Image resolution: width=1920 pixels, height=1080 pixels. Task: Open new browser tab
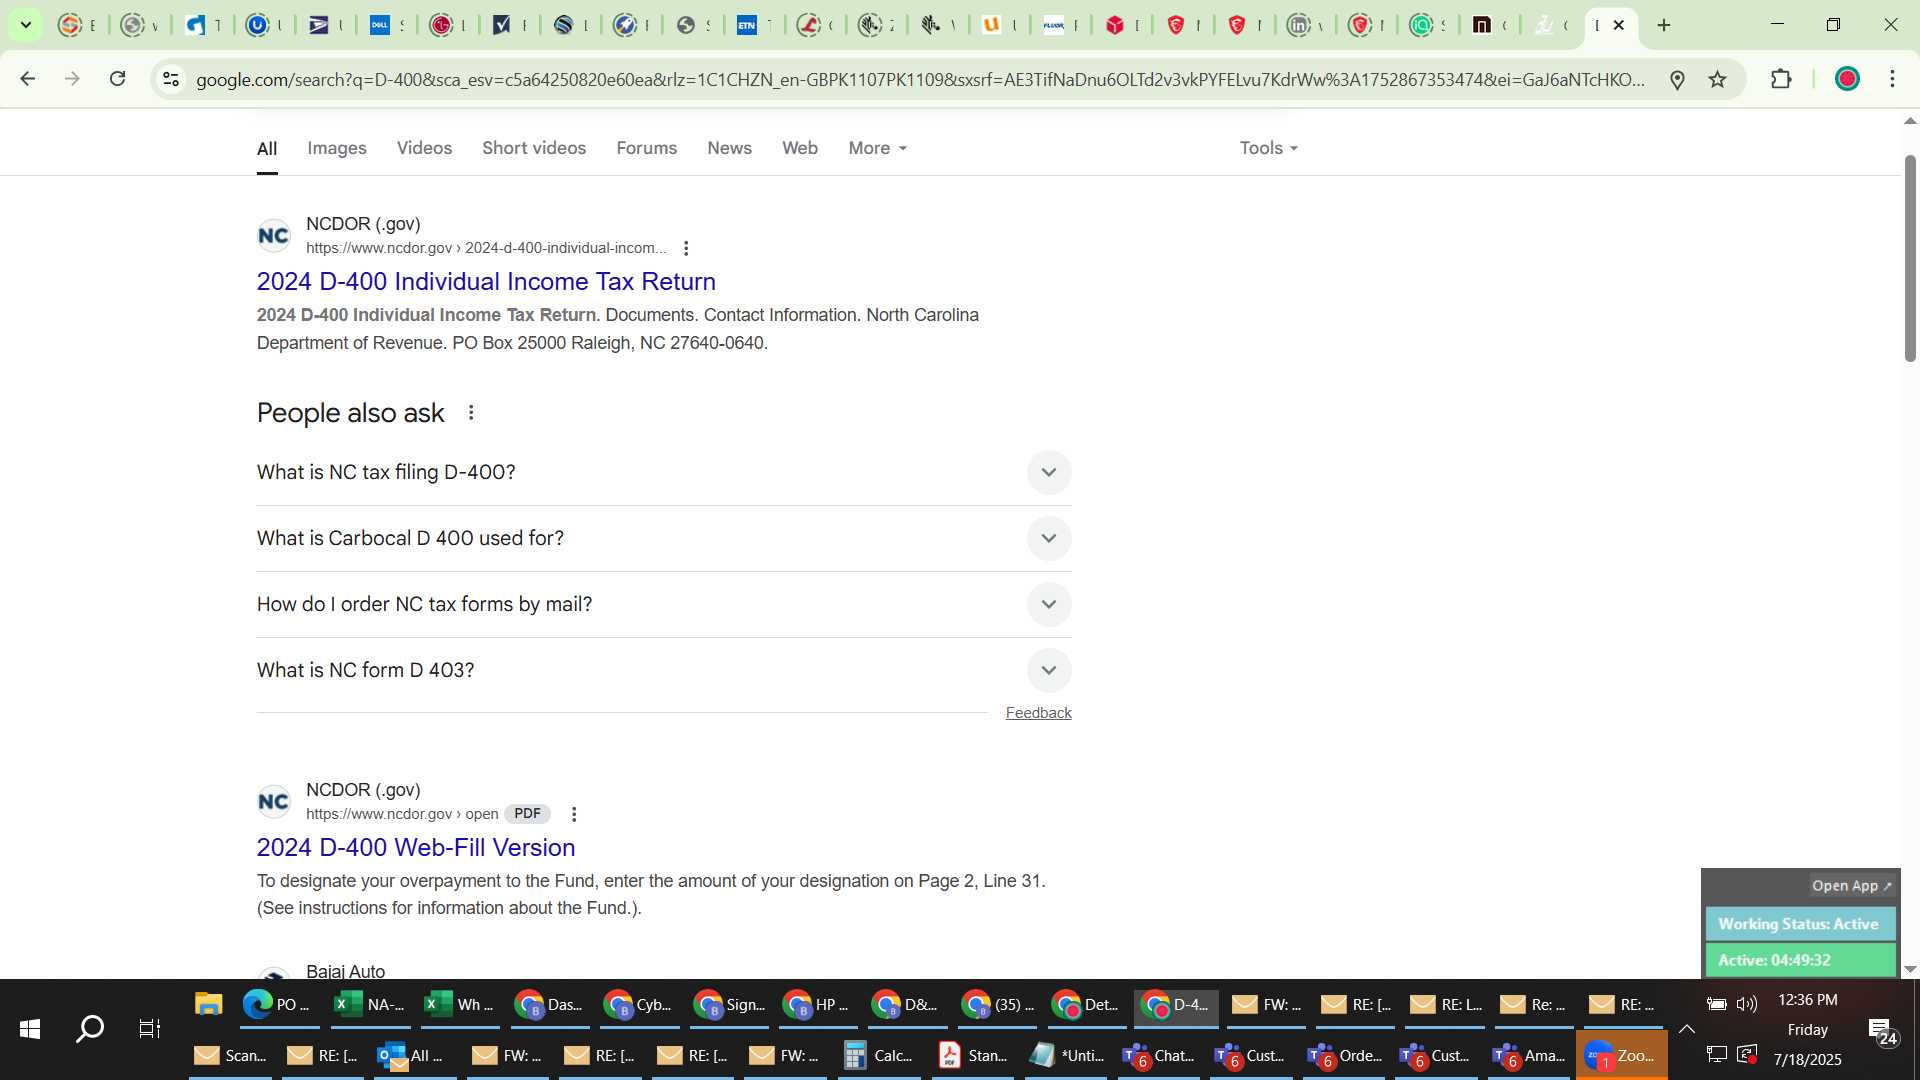[x=1664, y=25]
